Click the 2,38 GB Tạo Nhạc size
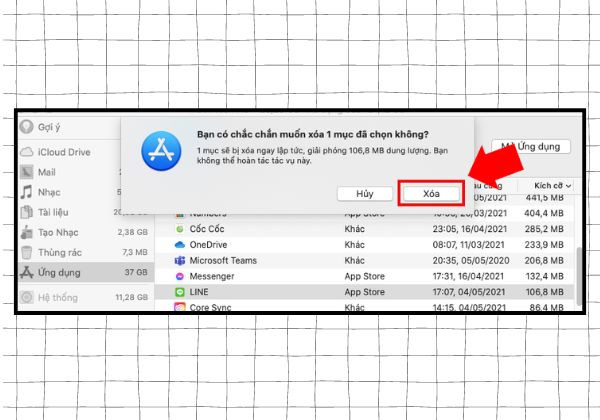The height and width of the screenshot is (420, 600). click(x=132, y=232)
